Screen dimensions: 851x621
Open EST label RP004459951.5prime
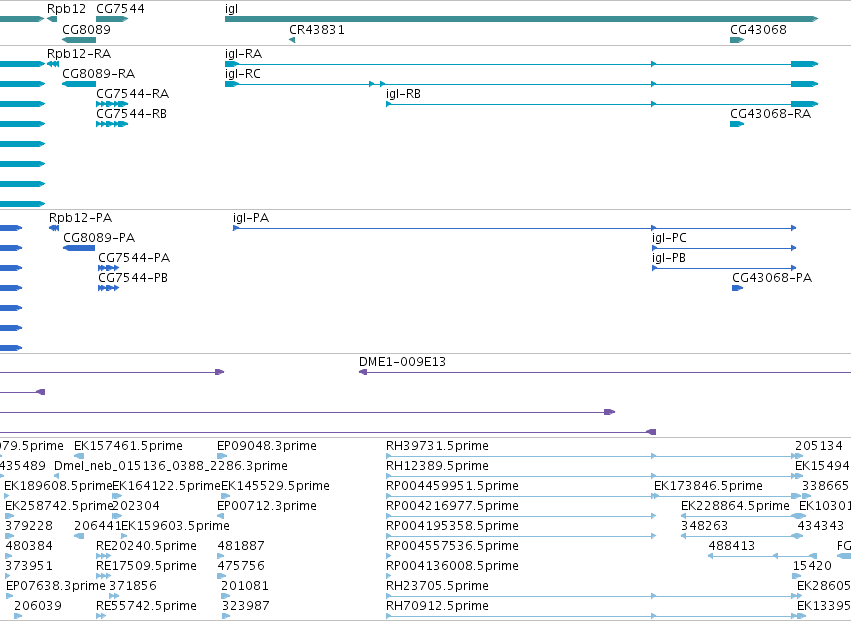pos(453,486)
